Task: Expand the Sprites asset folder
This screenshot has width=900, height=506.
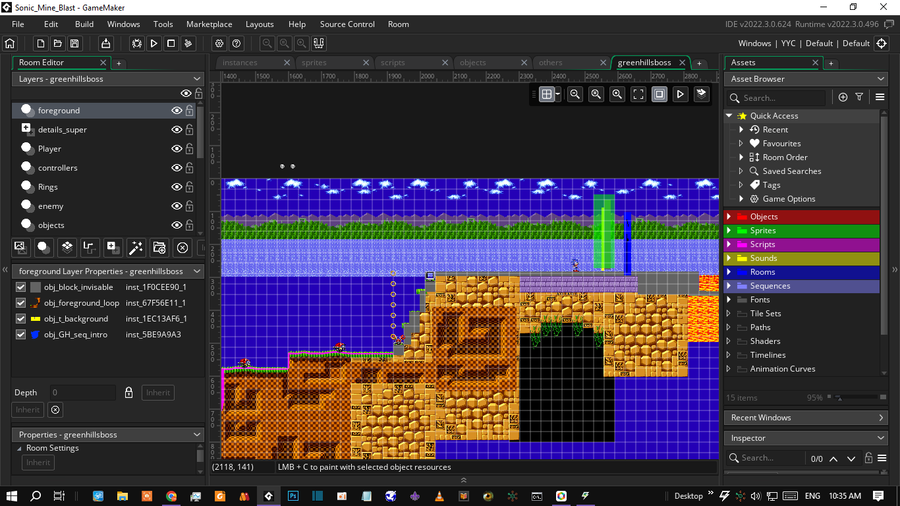Action: coord(729,231)
